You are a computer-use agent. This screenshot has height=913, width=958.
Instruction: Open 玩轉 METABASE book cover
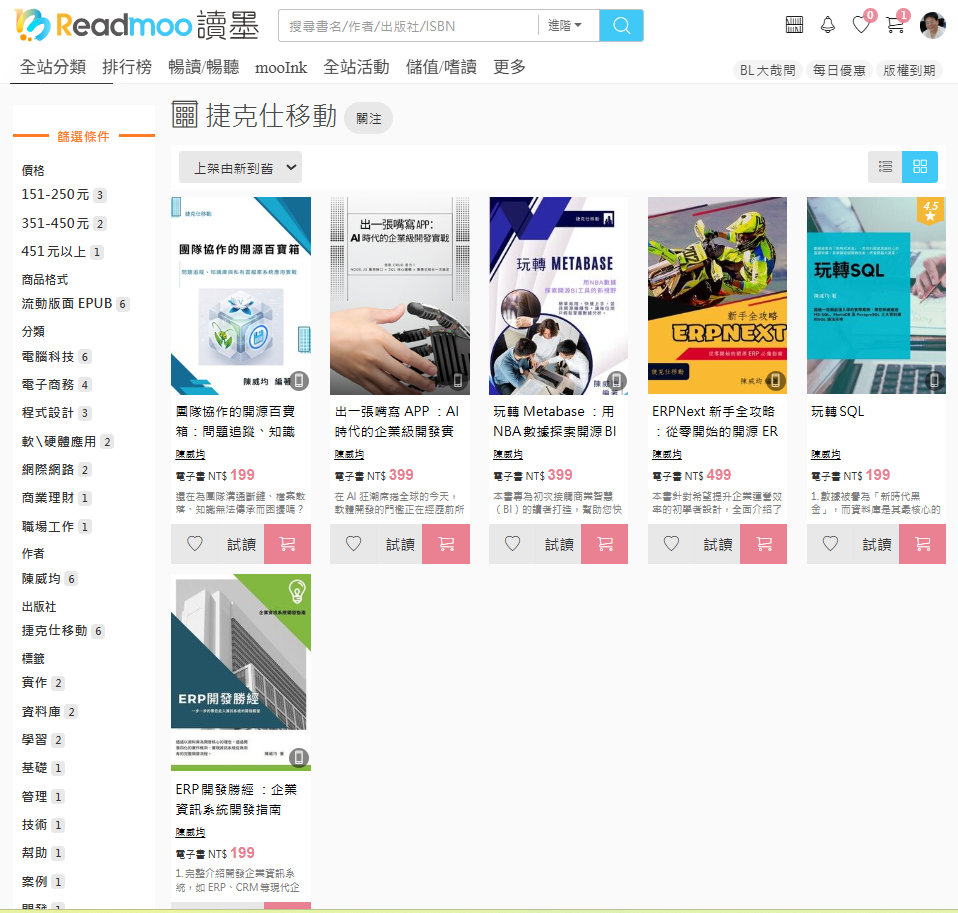click(x=558, y=296)
